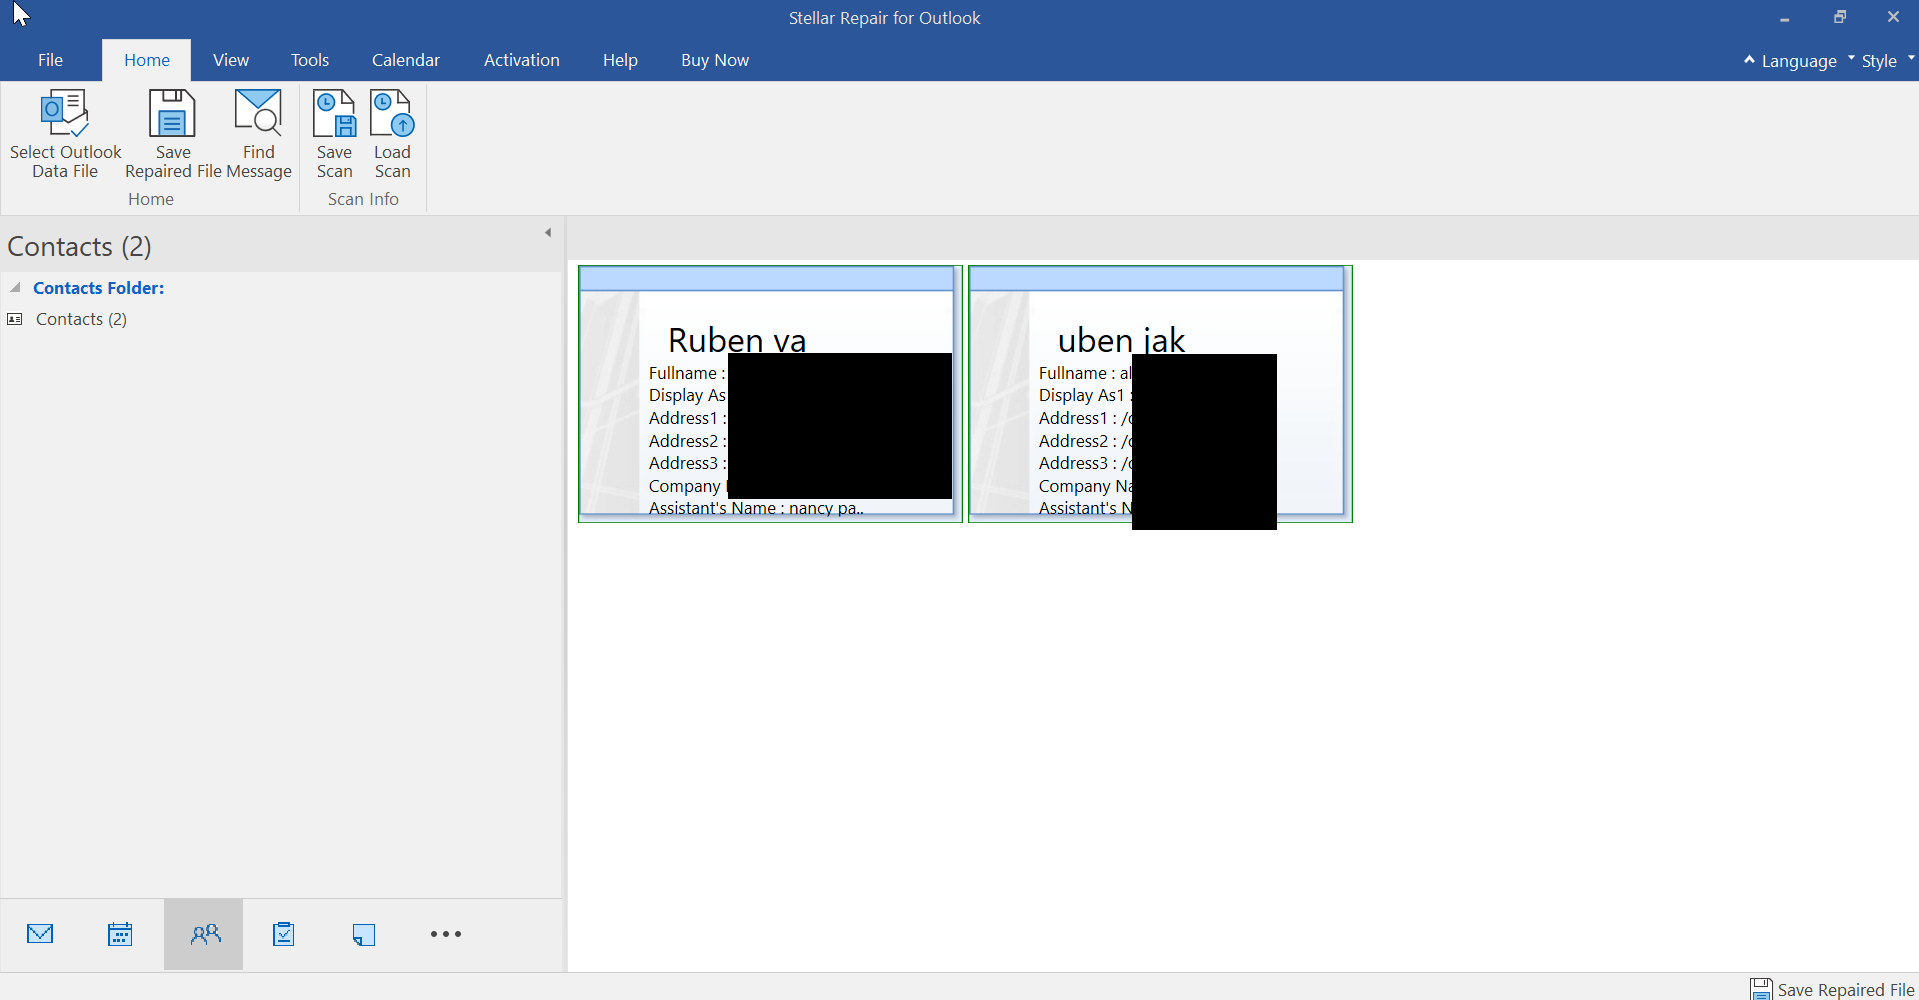Close the Stellar Repair window
Viewport: 1919px width, 1000px height.
tap(1893, 17)
